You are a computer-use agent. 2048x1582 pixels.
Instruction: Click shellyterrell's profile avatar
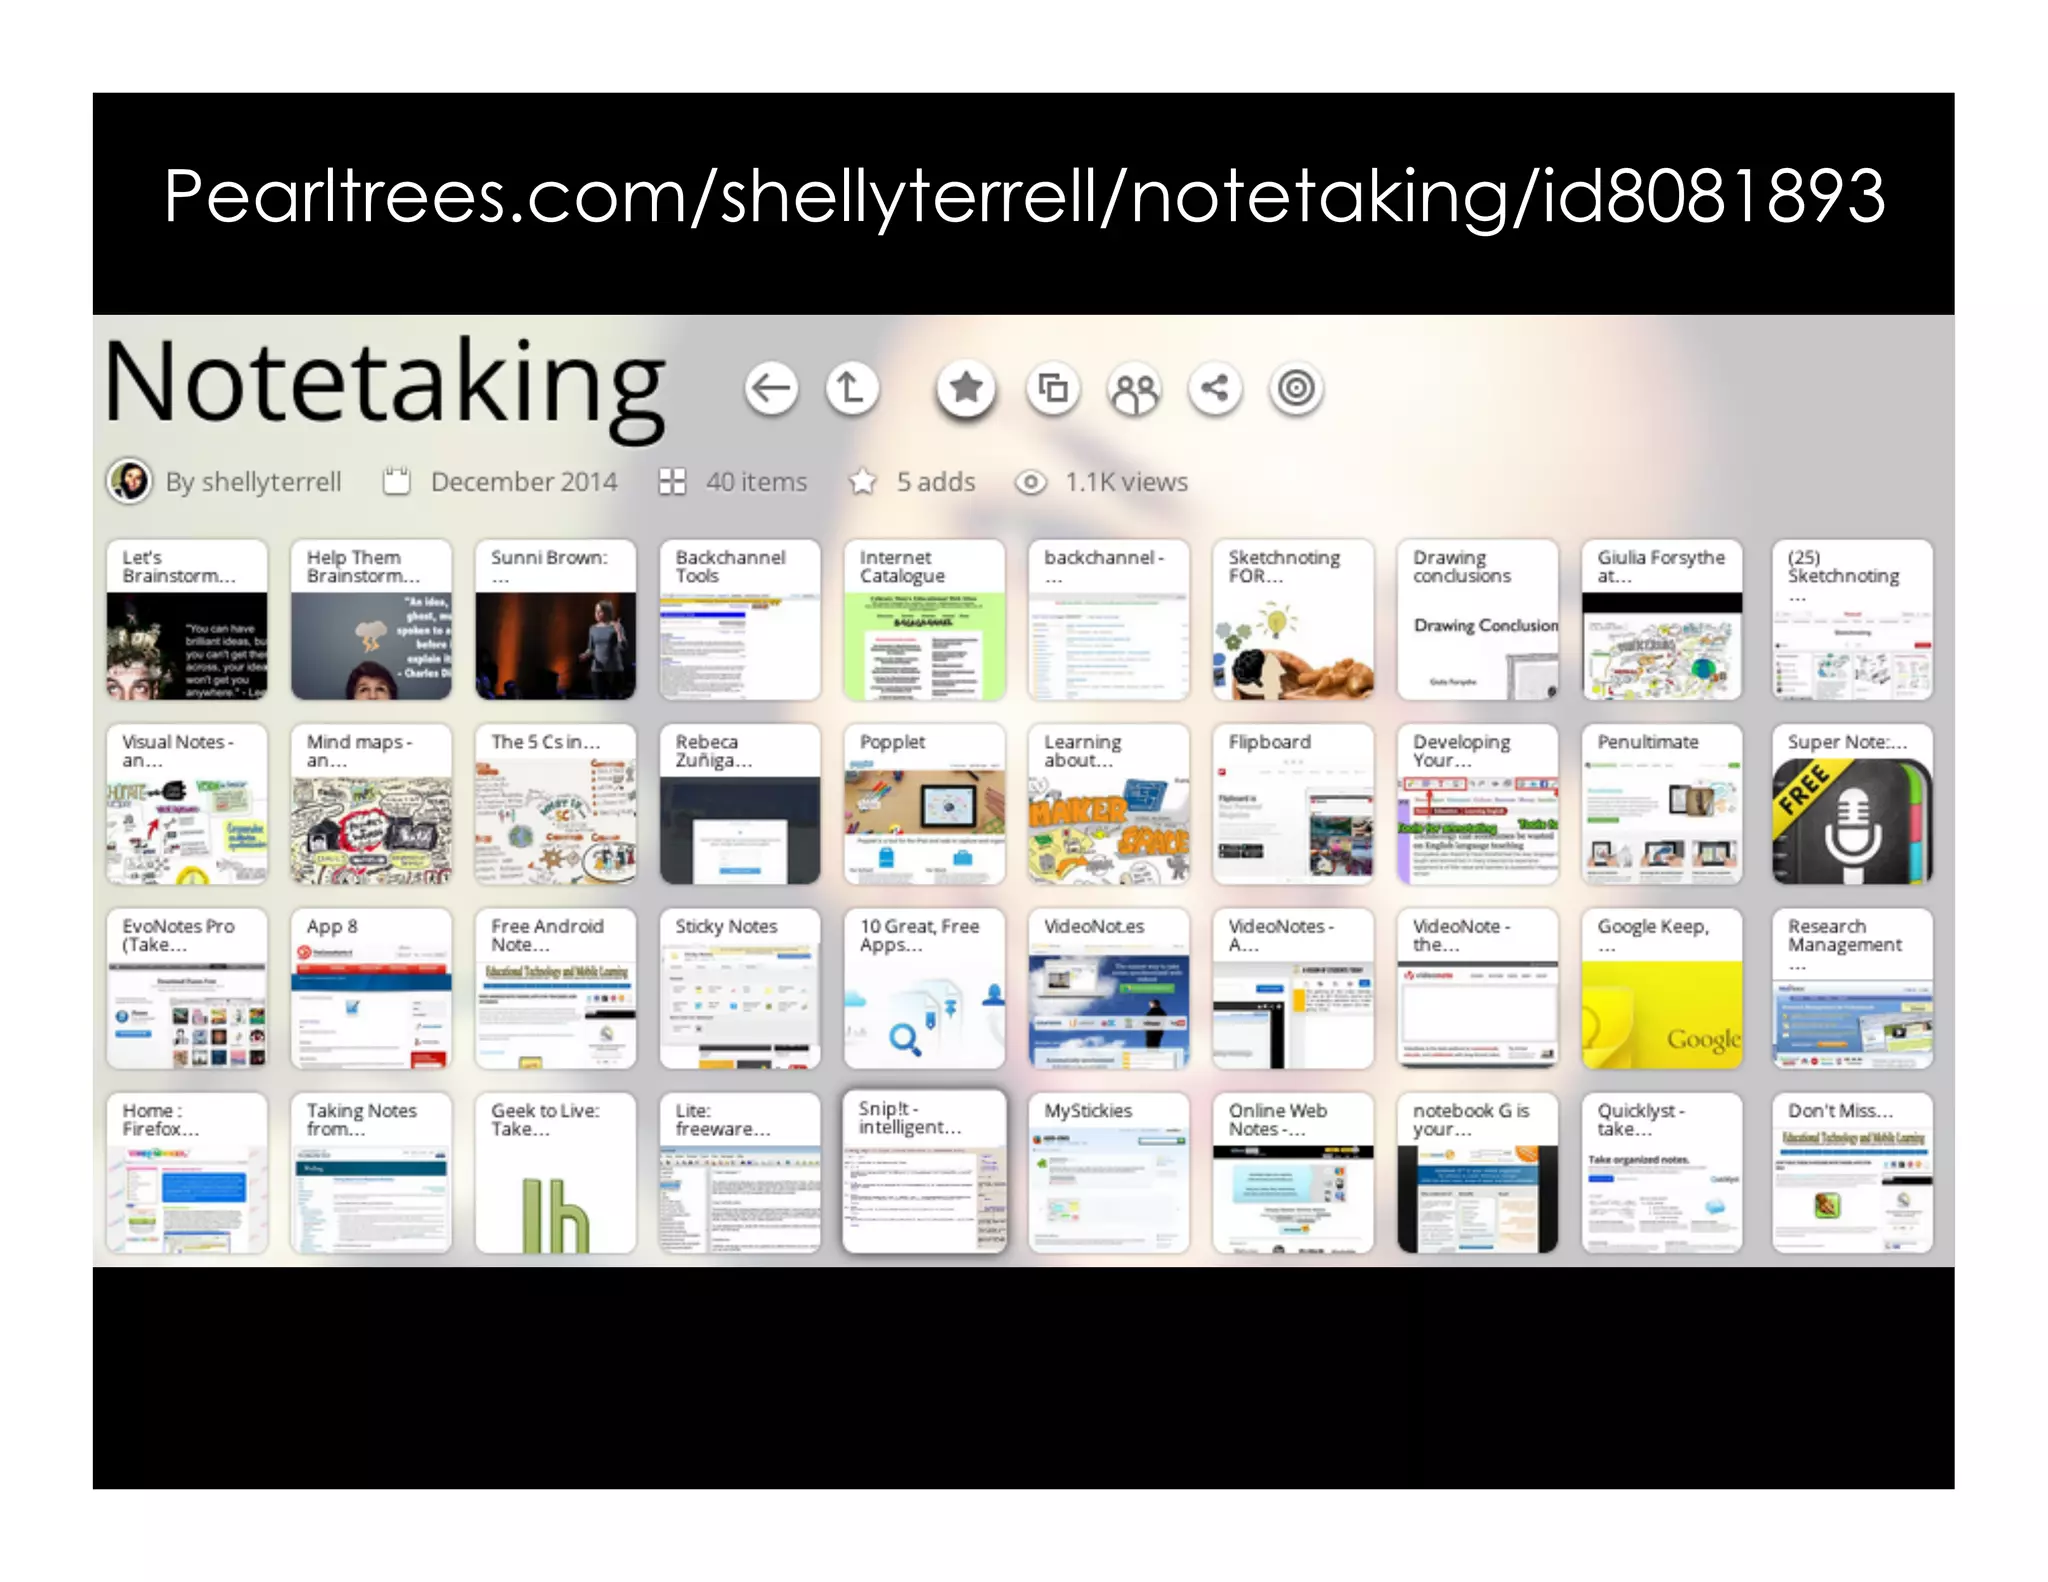point(130,482)
